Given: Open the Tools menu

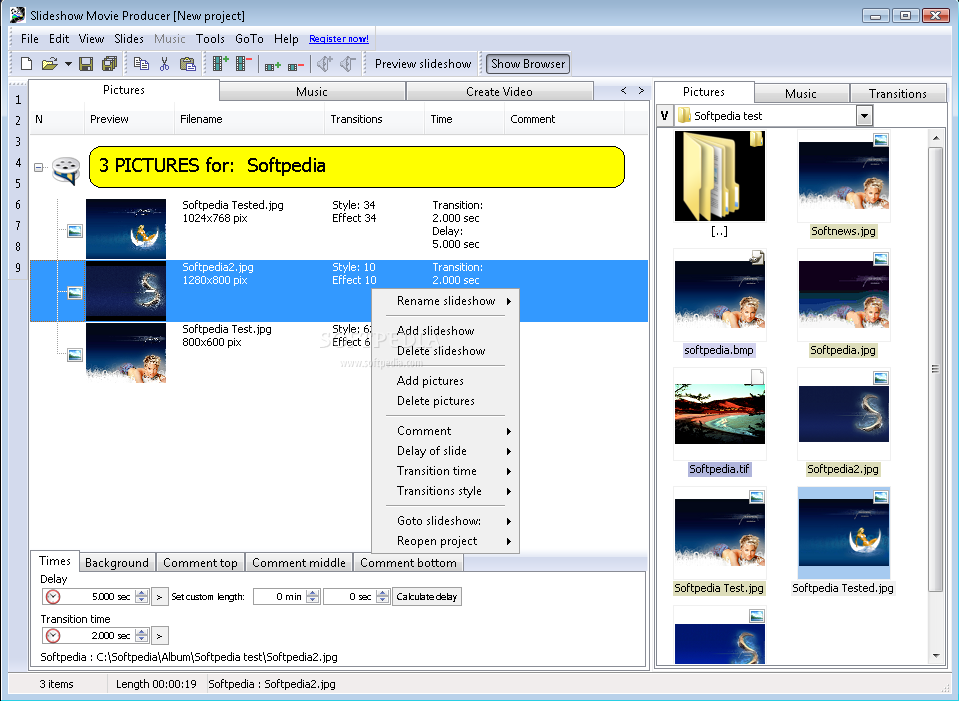Looking at the screenshot, I should click(210, 39).
